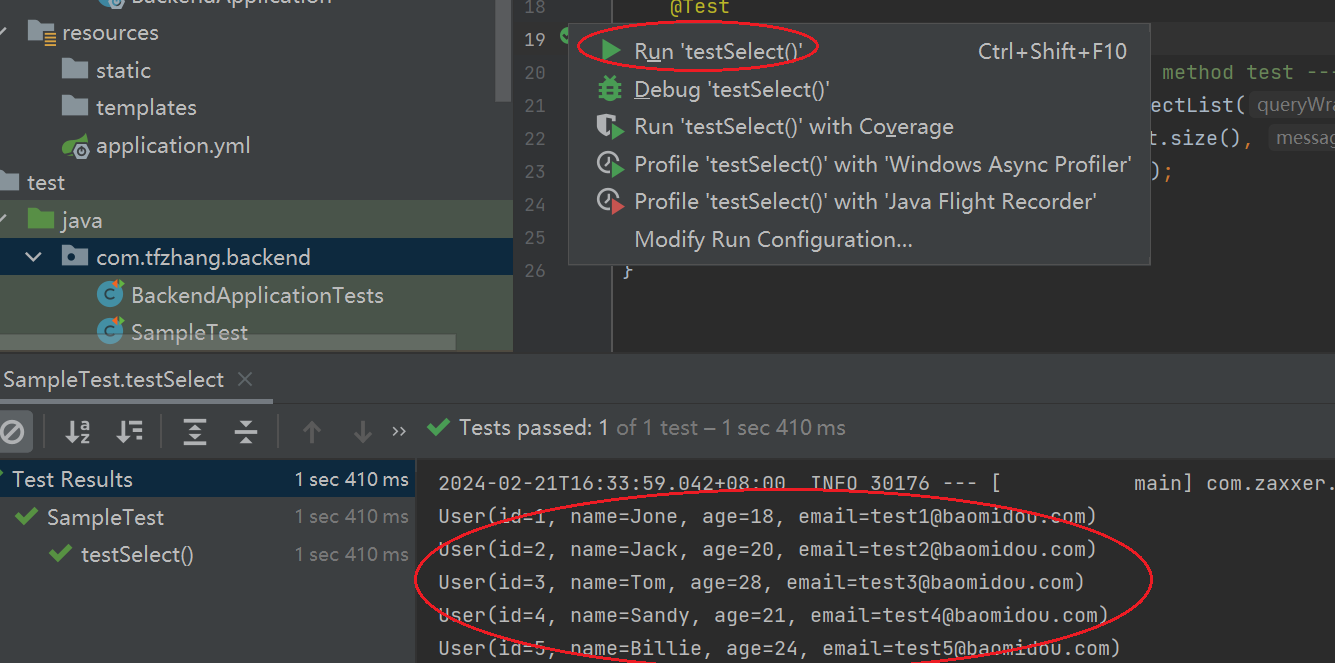
Task: Click the Tests passed status checkmark icon
Action: (x=438, y=428)
